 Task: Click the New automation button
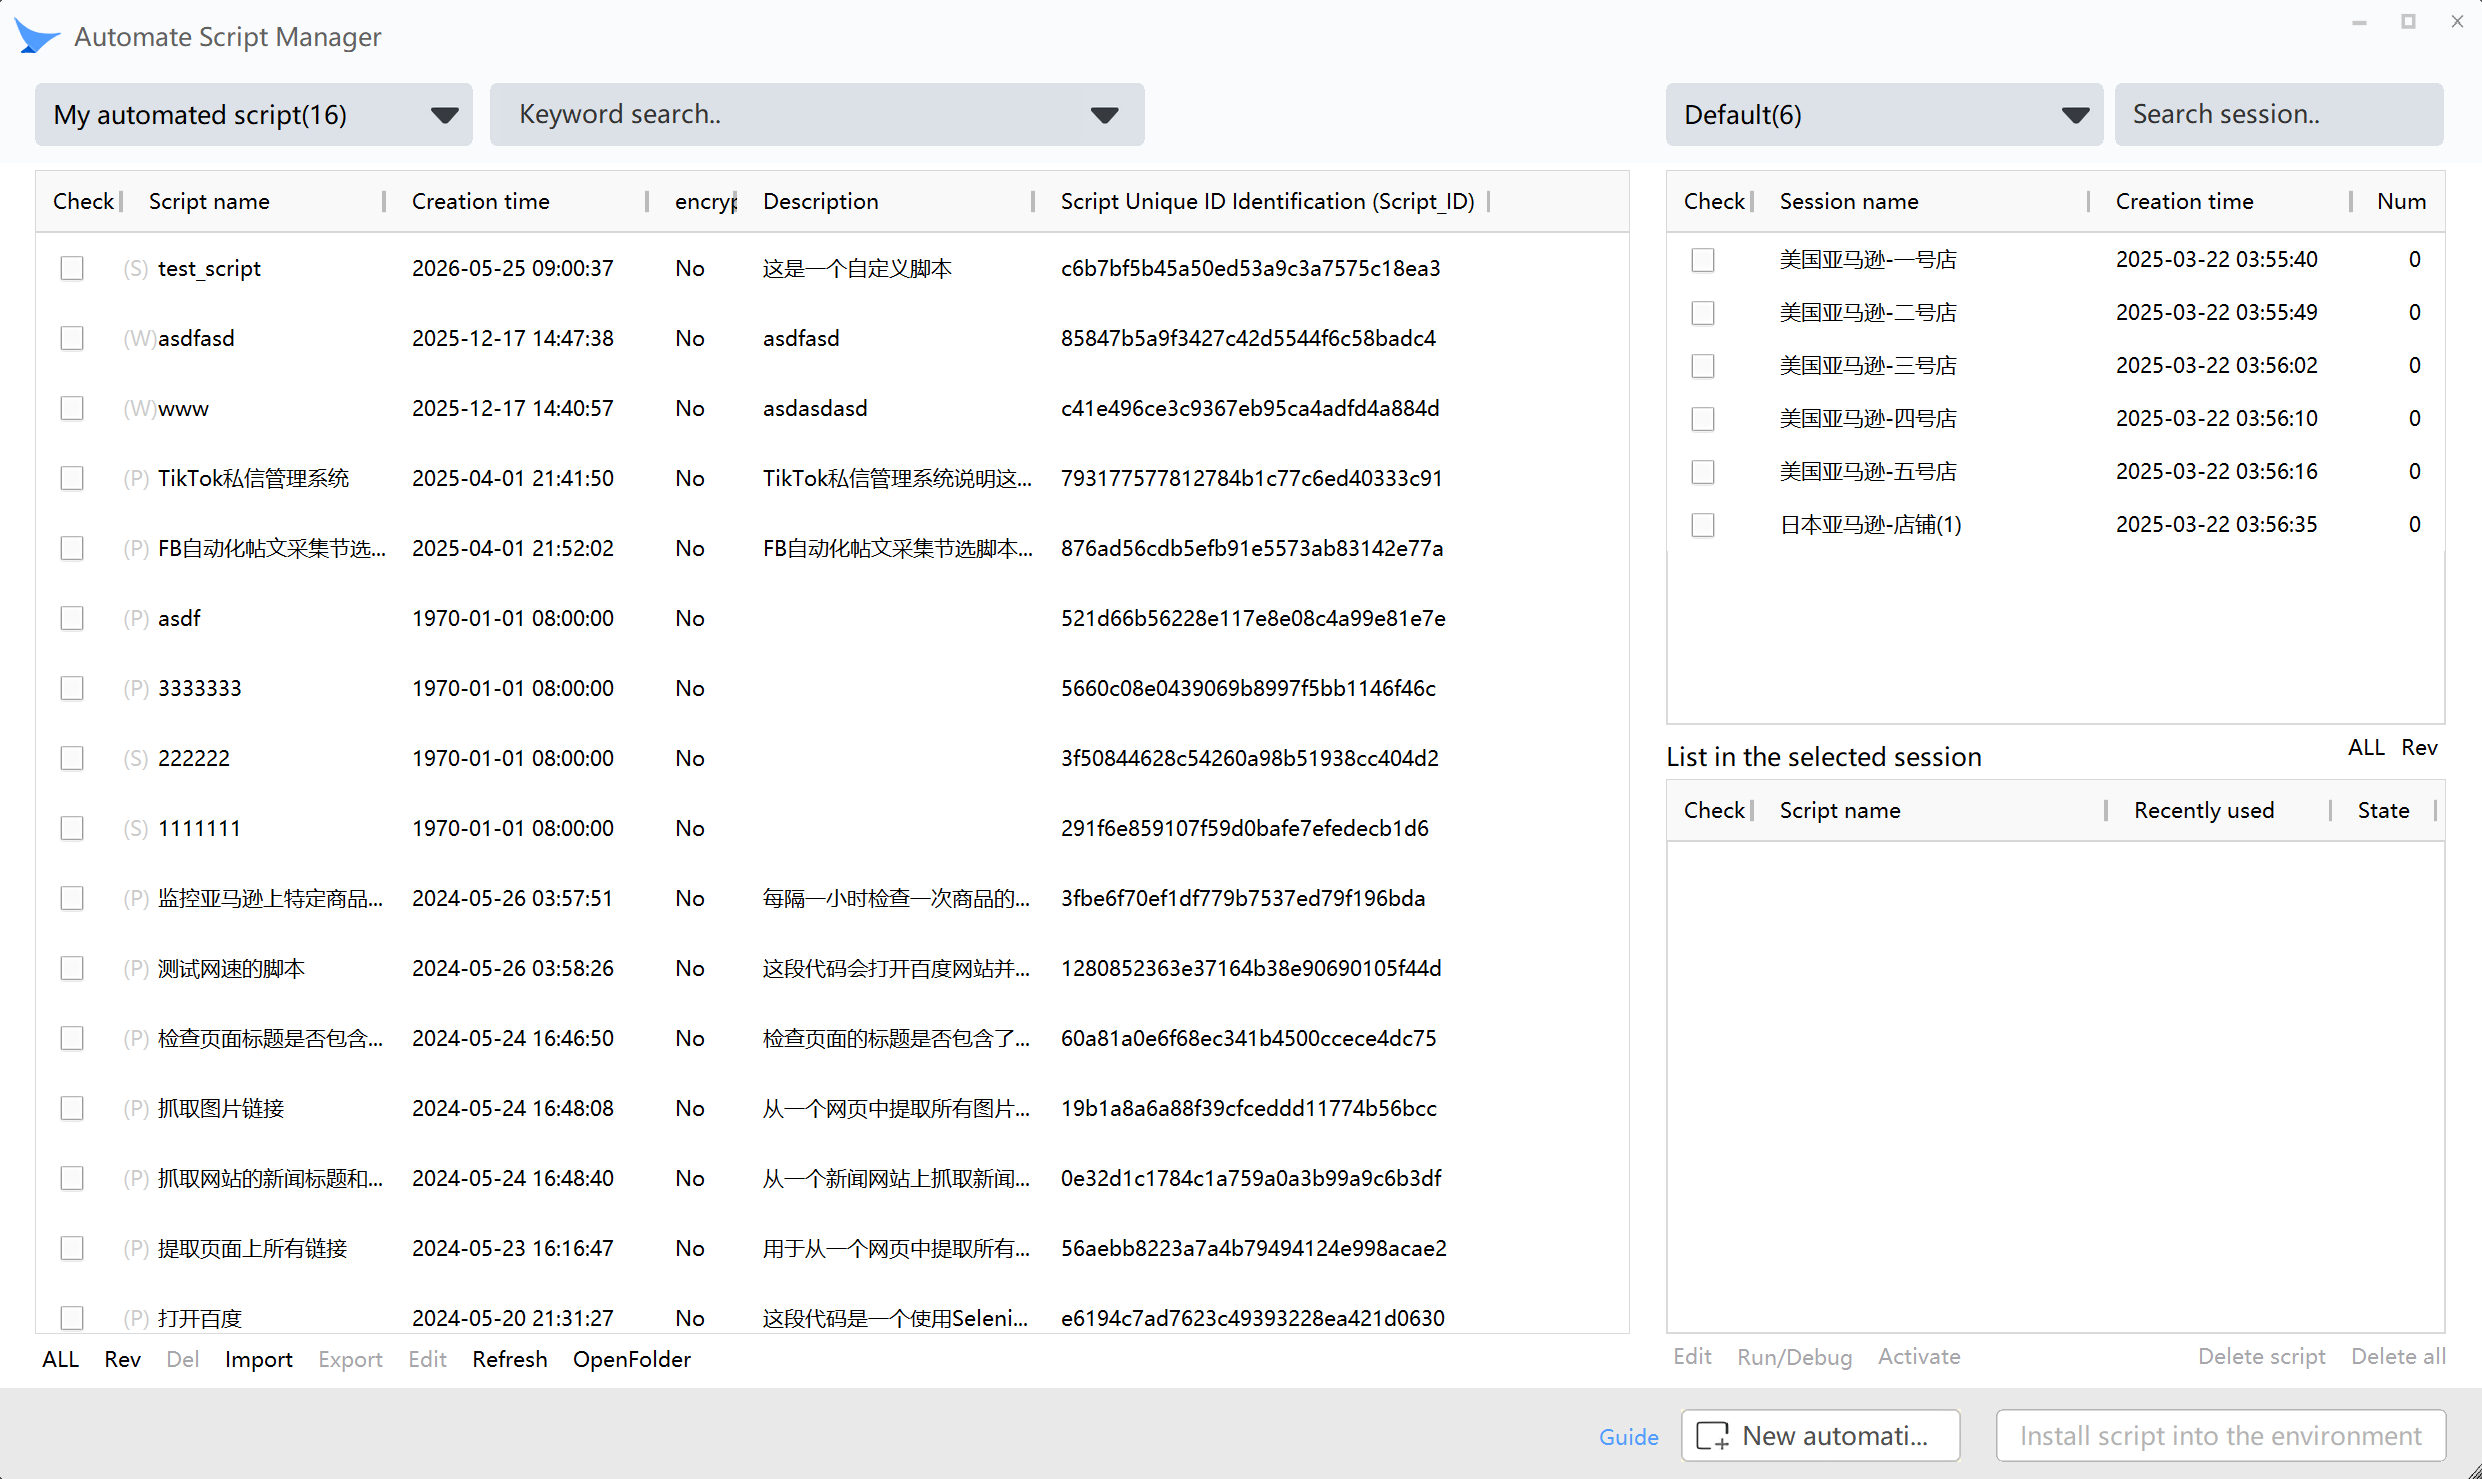click(x=1820, y=1436)
